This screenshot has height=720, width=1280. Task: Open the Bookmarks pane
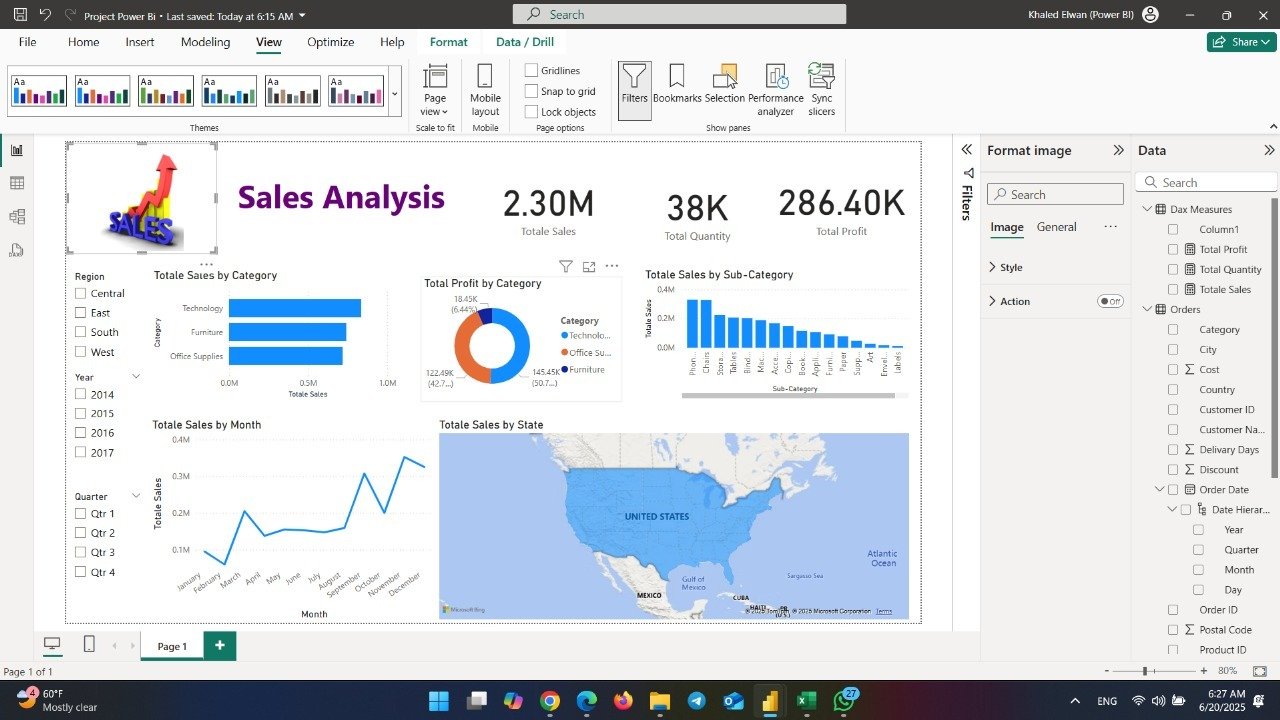coord(677,84)
